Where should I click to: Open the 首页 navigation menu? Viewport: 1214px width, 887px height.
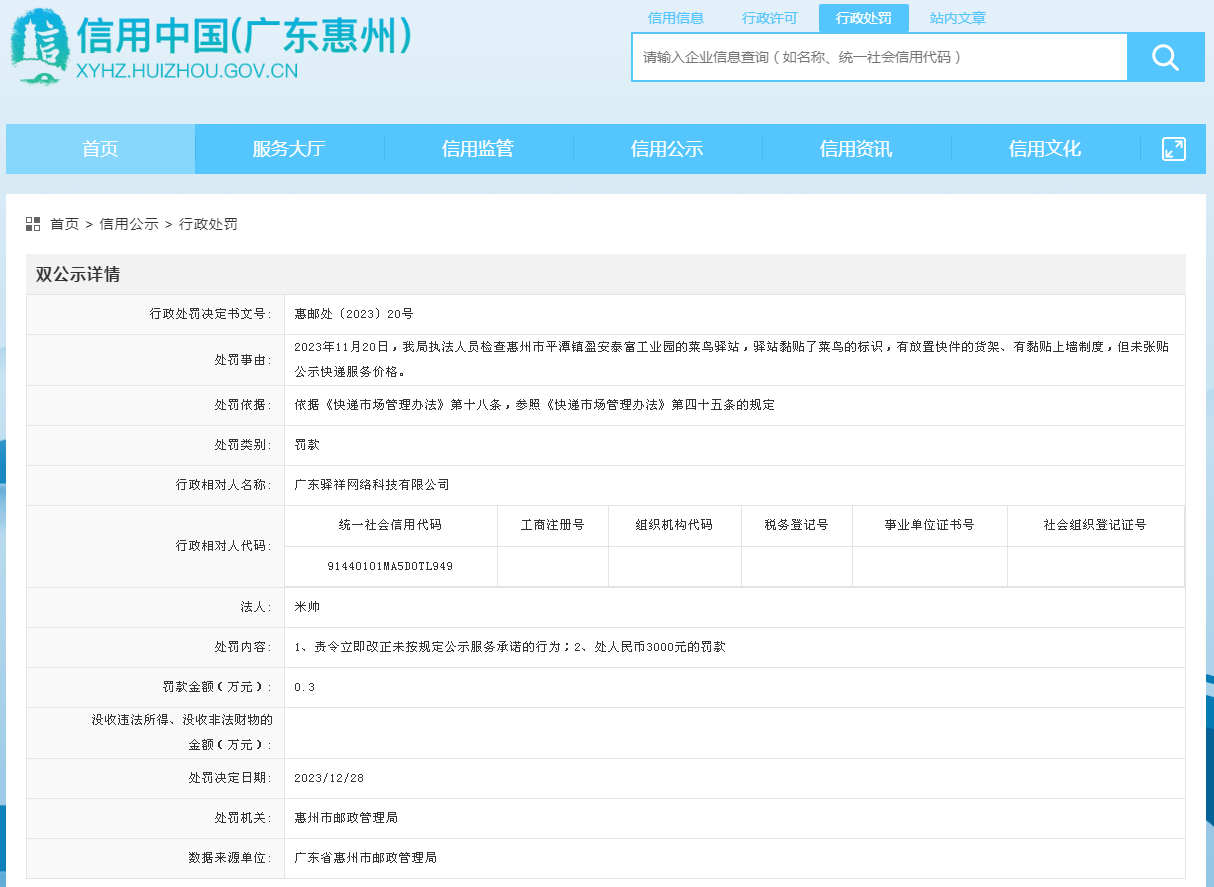100,149
